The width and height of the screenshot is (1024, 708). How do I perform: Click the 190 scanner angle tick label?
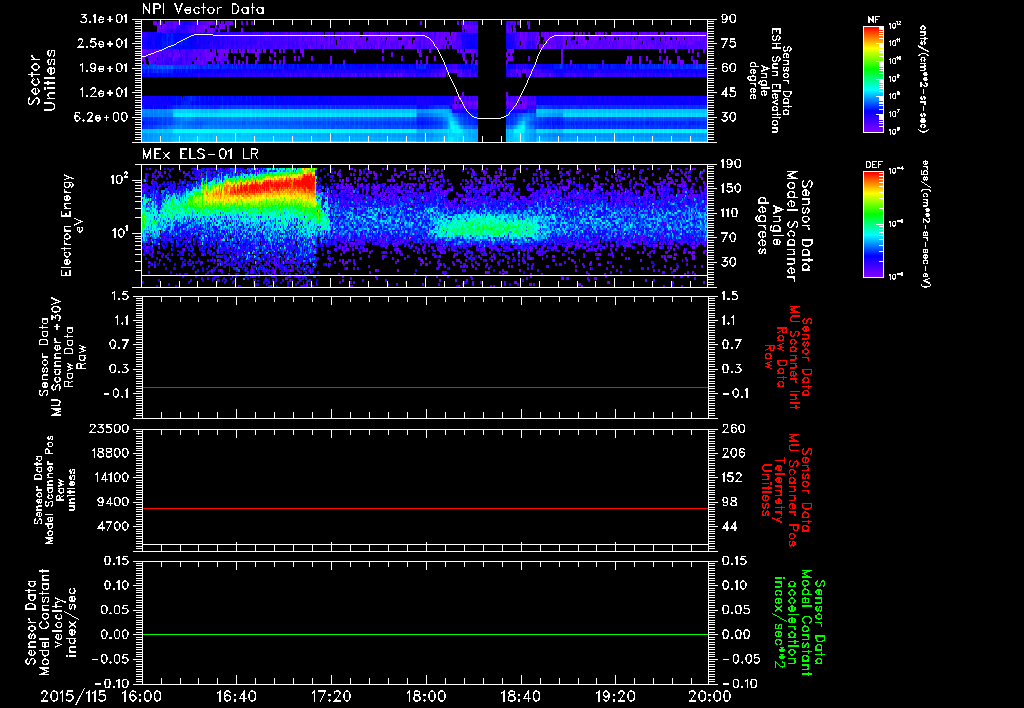point(731,164)
